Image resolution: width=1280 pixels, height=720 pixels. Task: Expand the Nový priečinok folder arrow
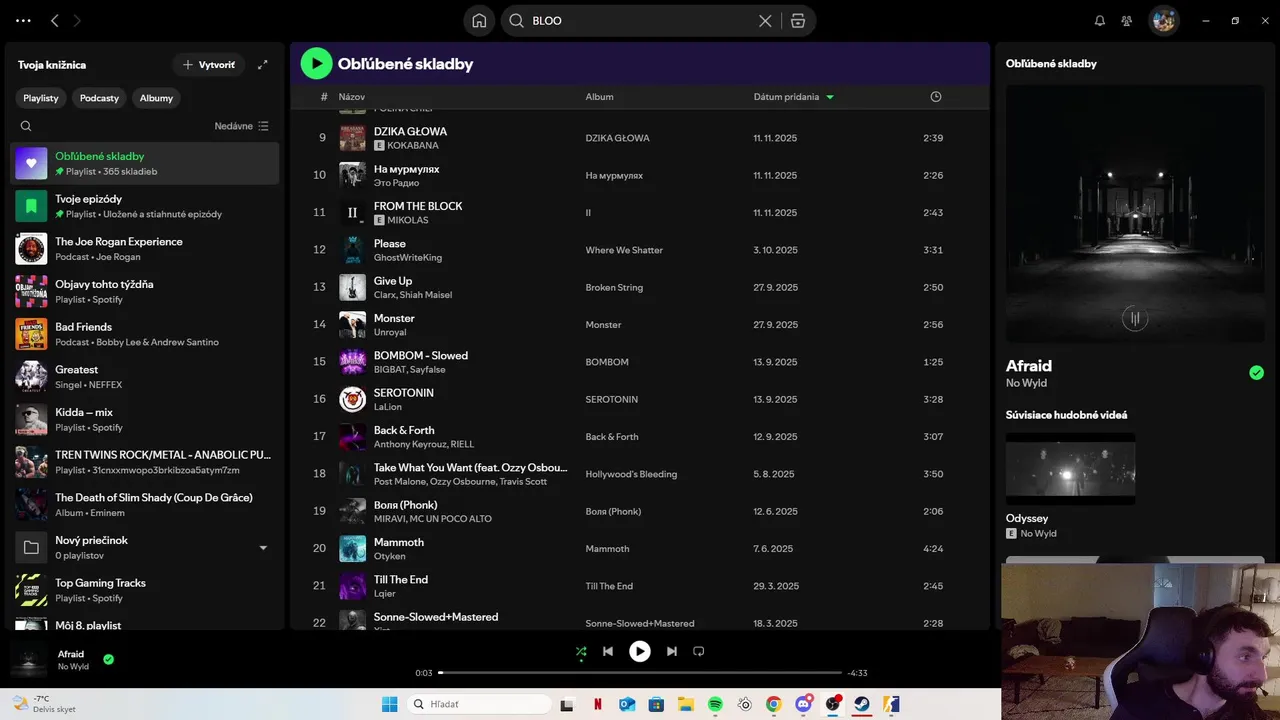pos(263,548)
